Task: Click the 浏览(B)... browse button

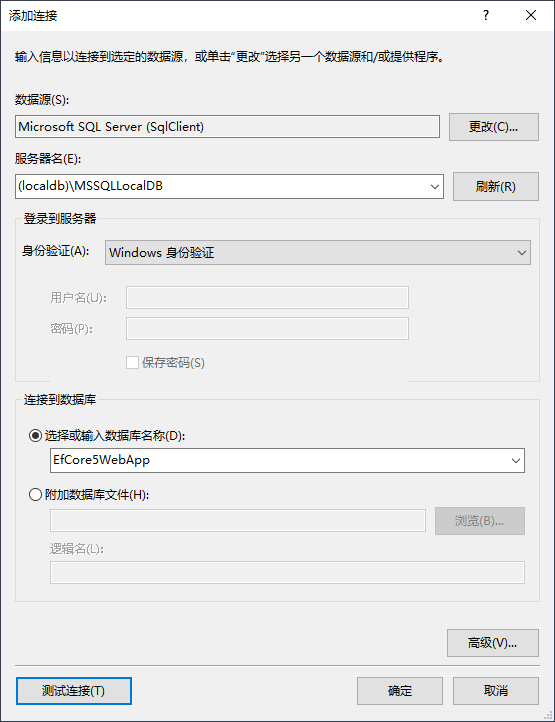Action: [479, 521]
